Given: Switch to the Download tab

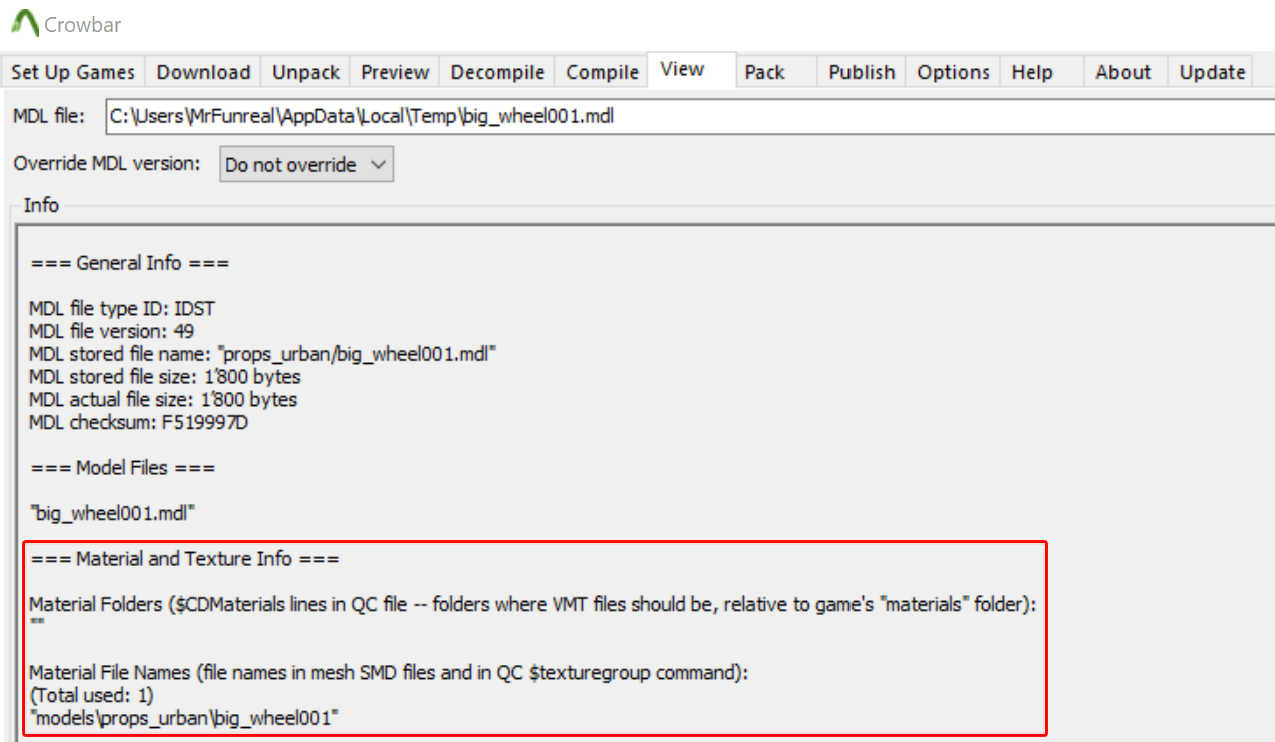Looking at the screenshot, I should (x=203, y=72).
